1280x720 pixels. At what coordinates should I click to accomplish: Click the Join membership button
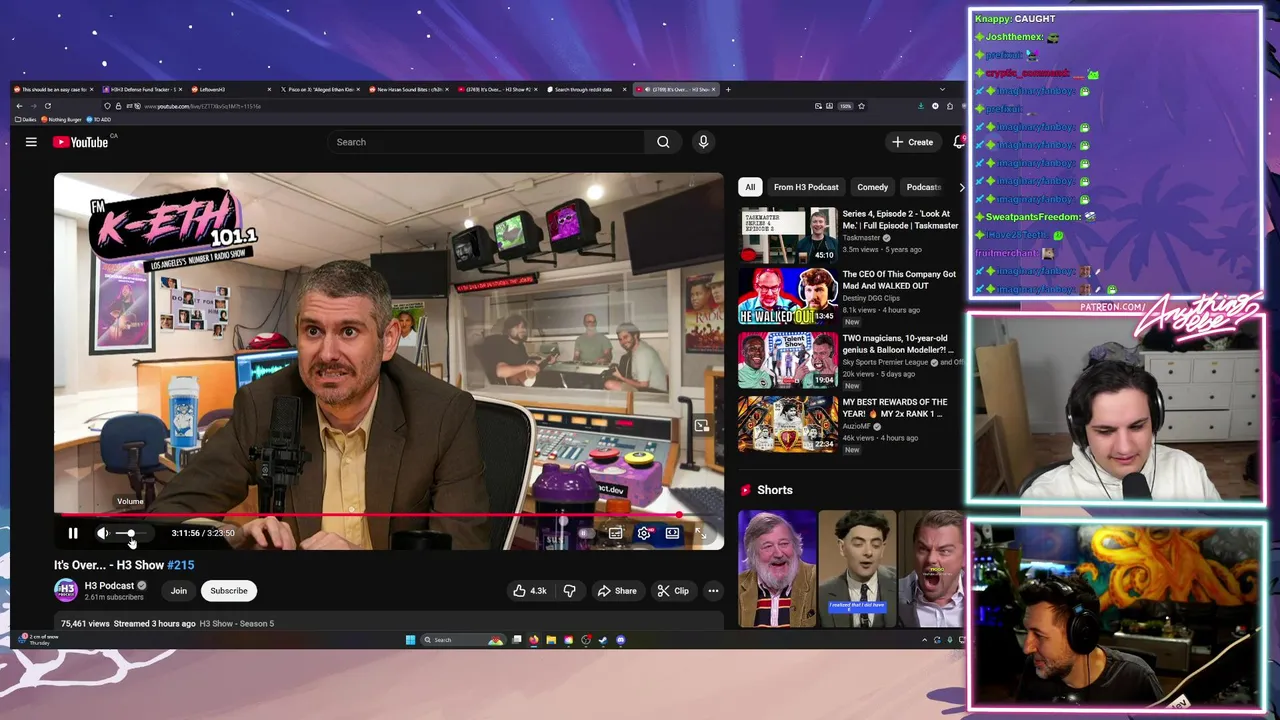click(x=179, y=591)
